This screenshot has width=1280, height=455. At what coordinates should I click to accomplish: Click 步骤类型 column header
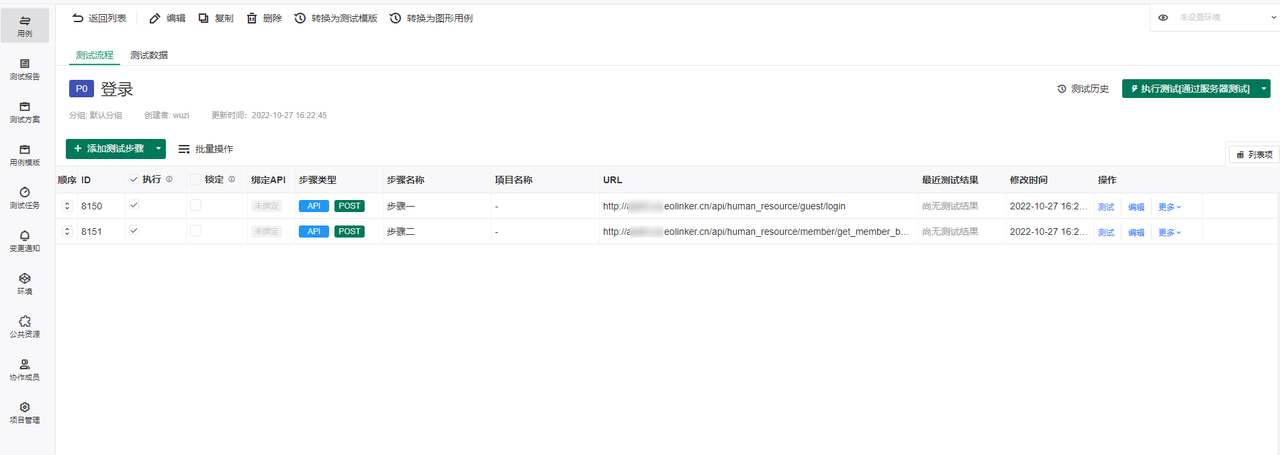coord(318,180)
